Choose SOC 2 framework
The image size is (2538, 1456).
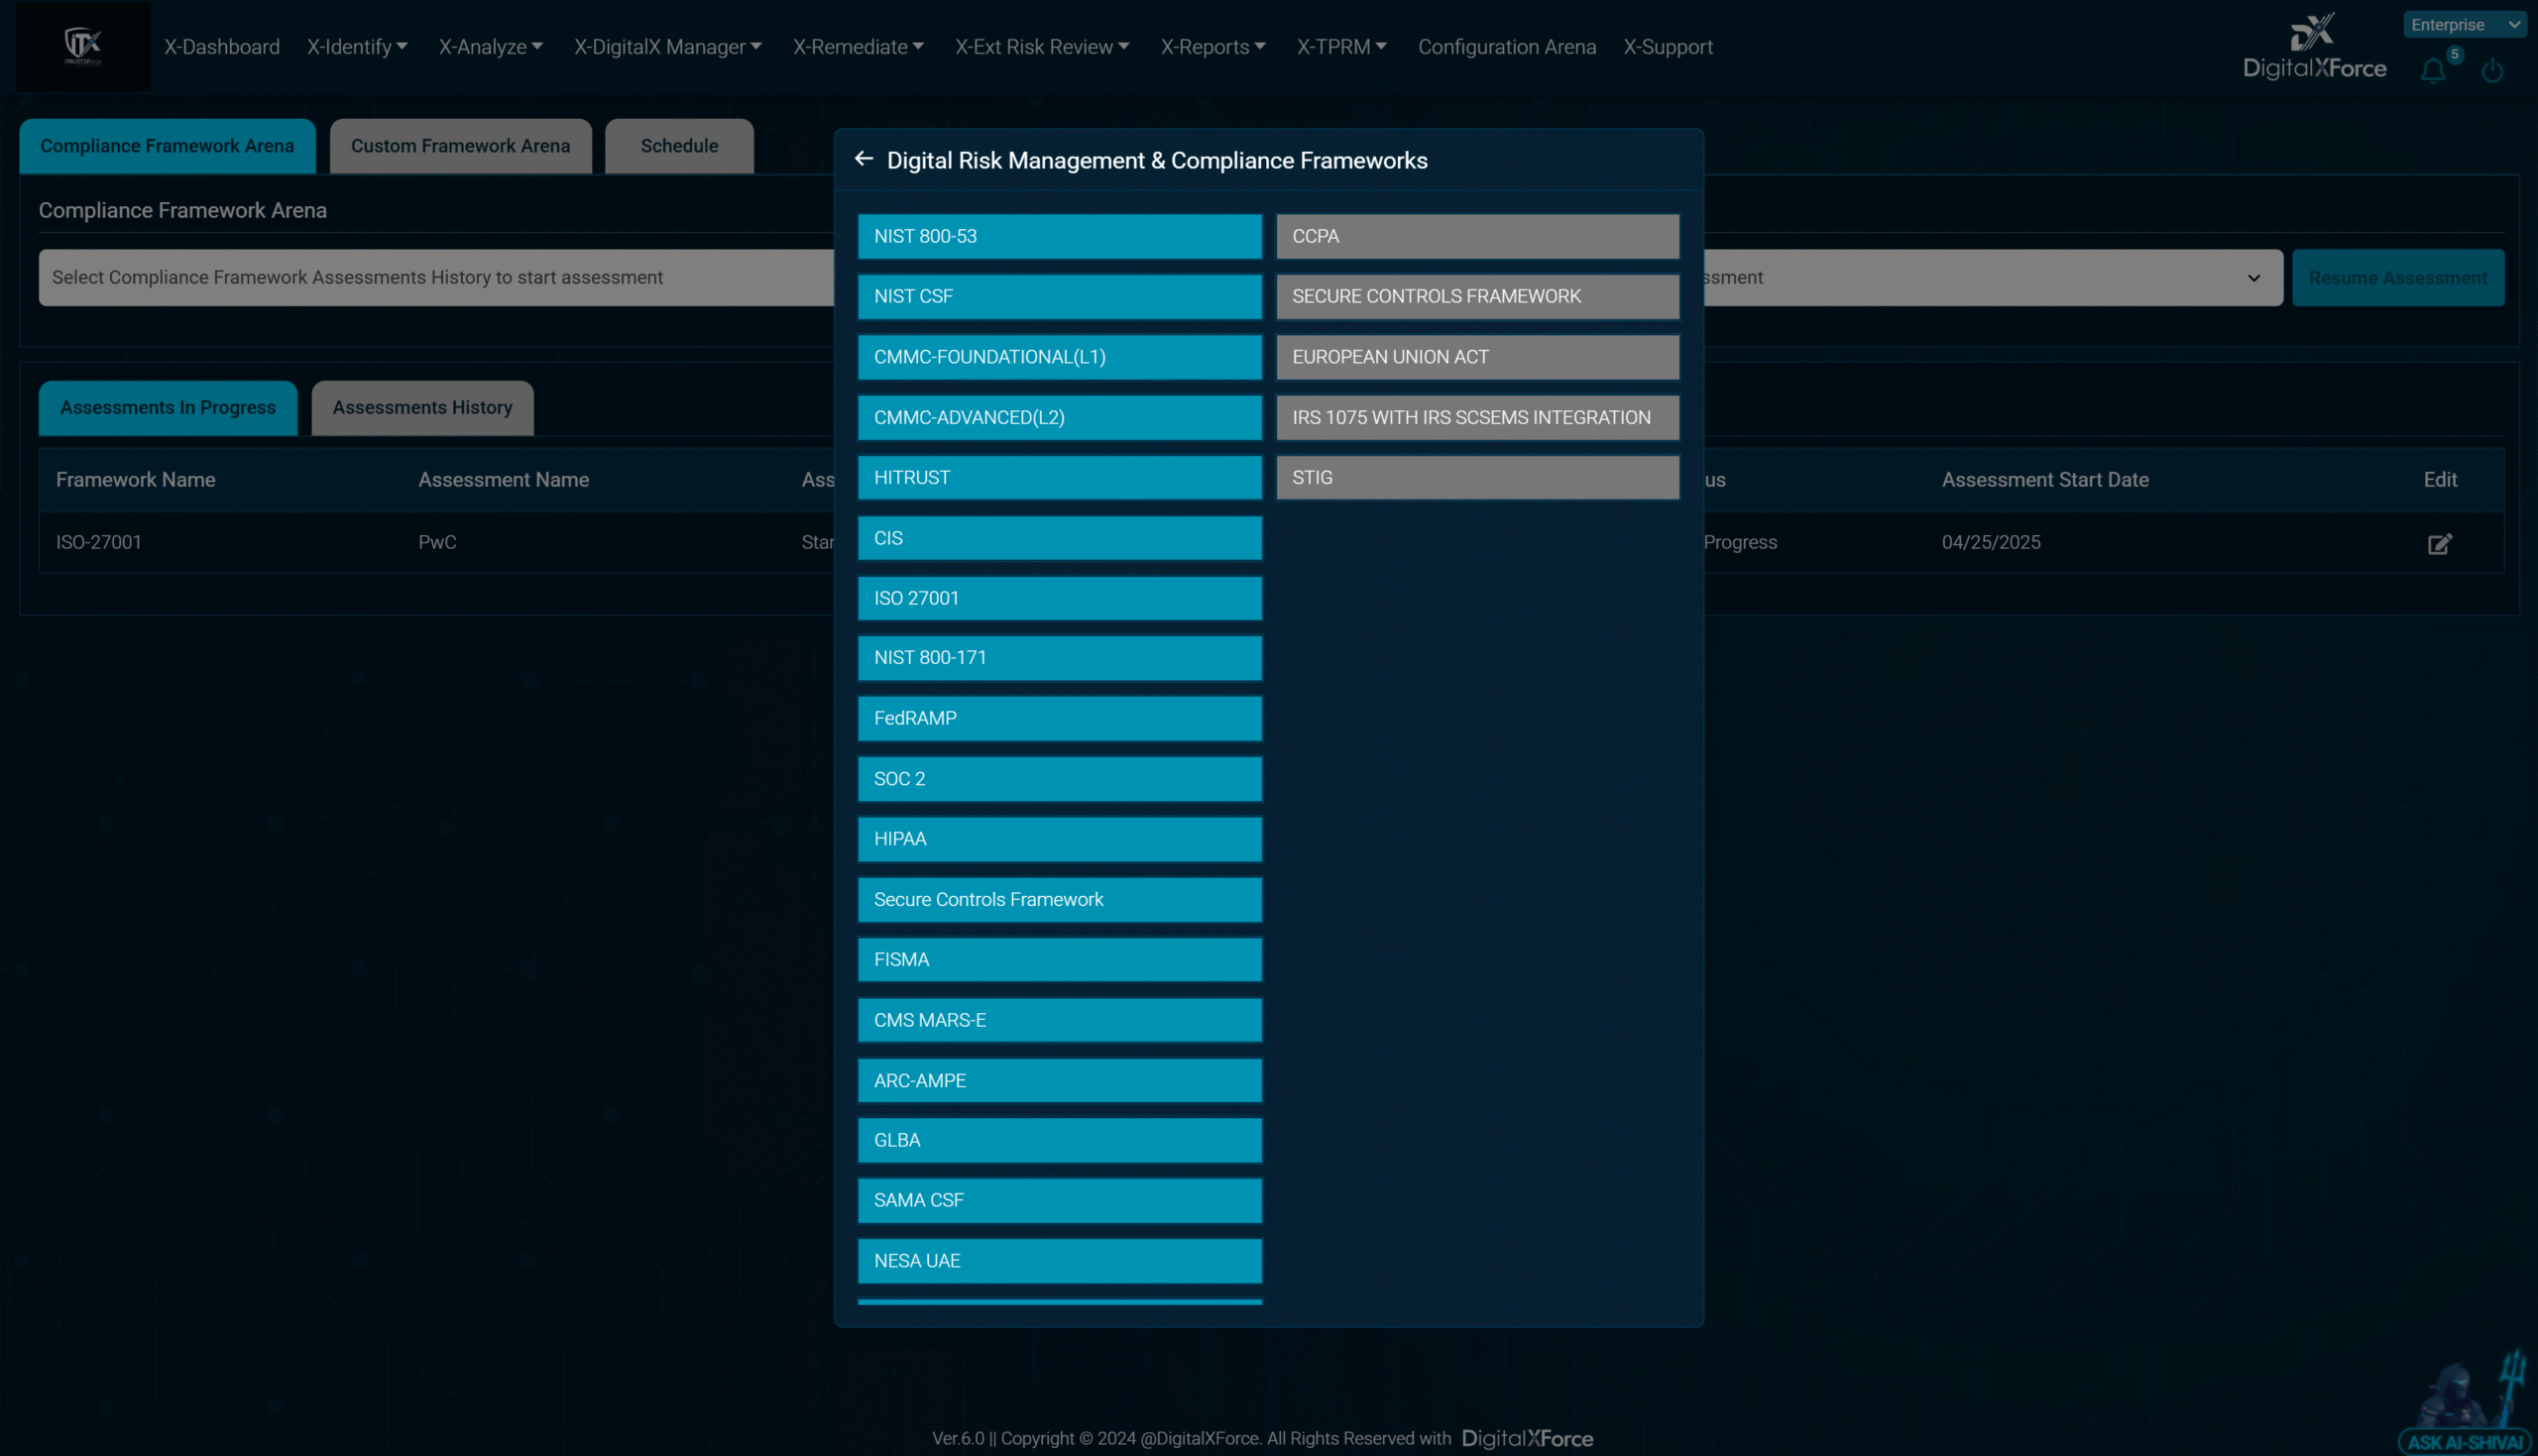(x=1059, y=779)
